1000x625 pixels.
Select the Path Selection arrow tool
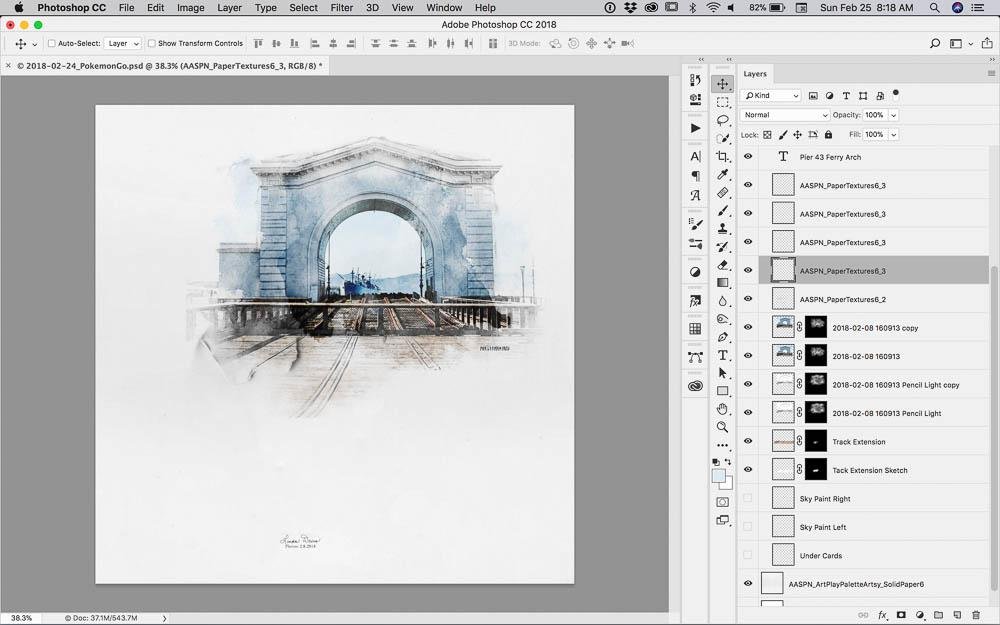(723, 373)
